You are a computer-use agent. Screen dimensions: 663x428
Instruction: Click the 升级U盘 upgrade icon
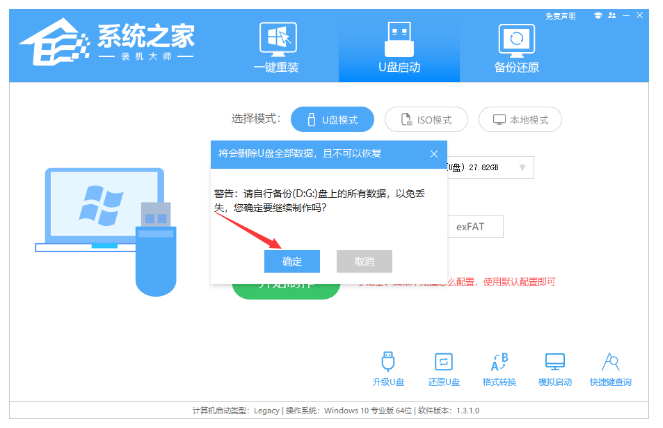click(x=387, y=367)
